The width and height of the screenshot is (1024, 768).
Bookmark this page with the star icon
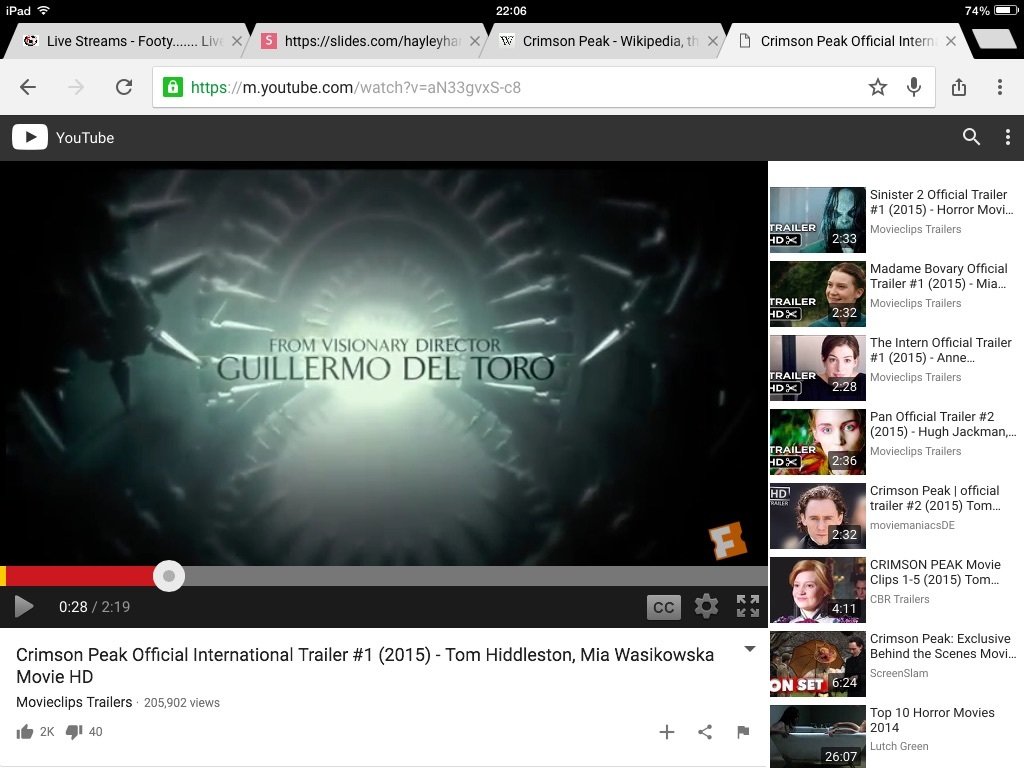pyautogui.click(x=878, y=87)
